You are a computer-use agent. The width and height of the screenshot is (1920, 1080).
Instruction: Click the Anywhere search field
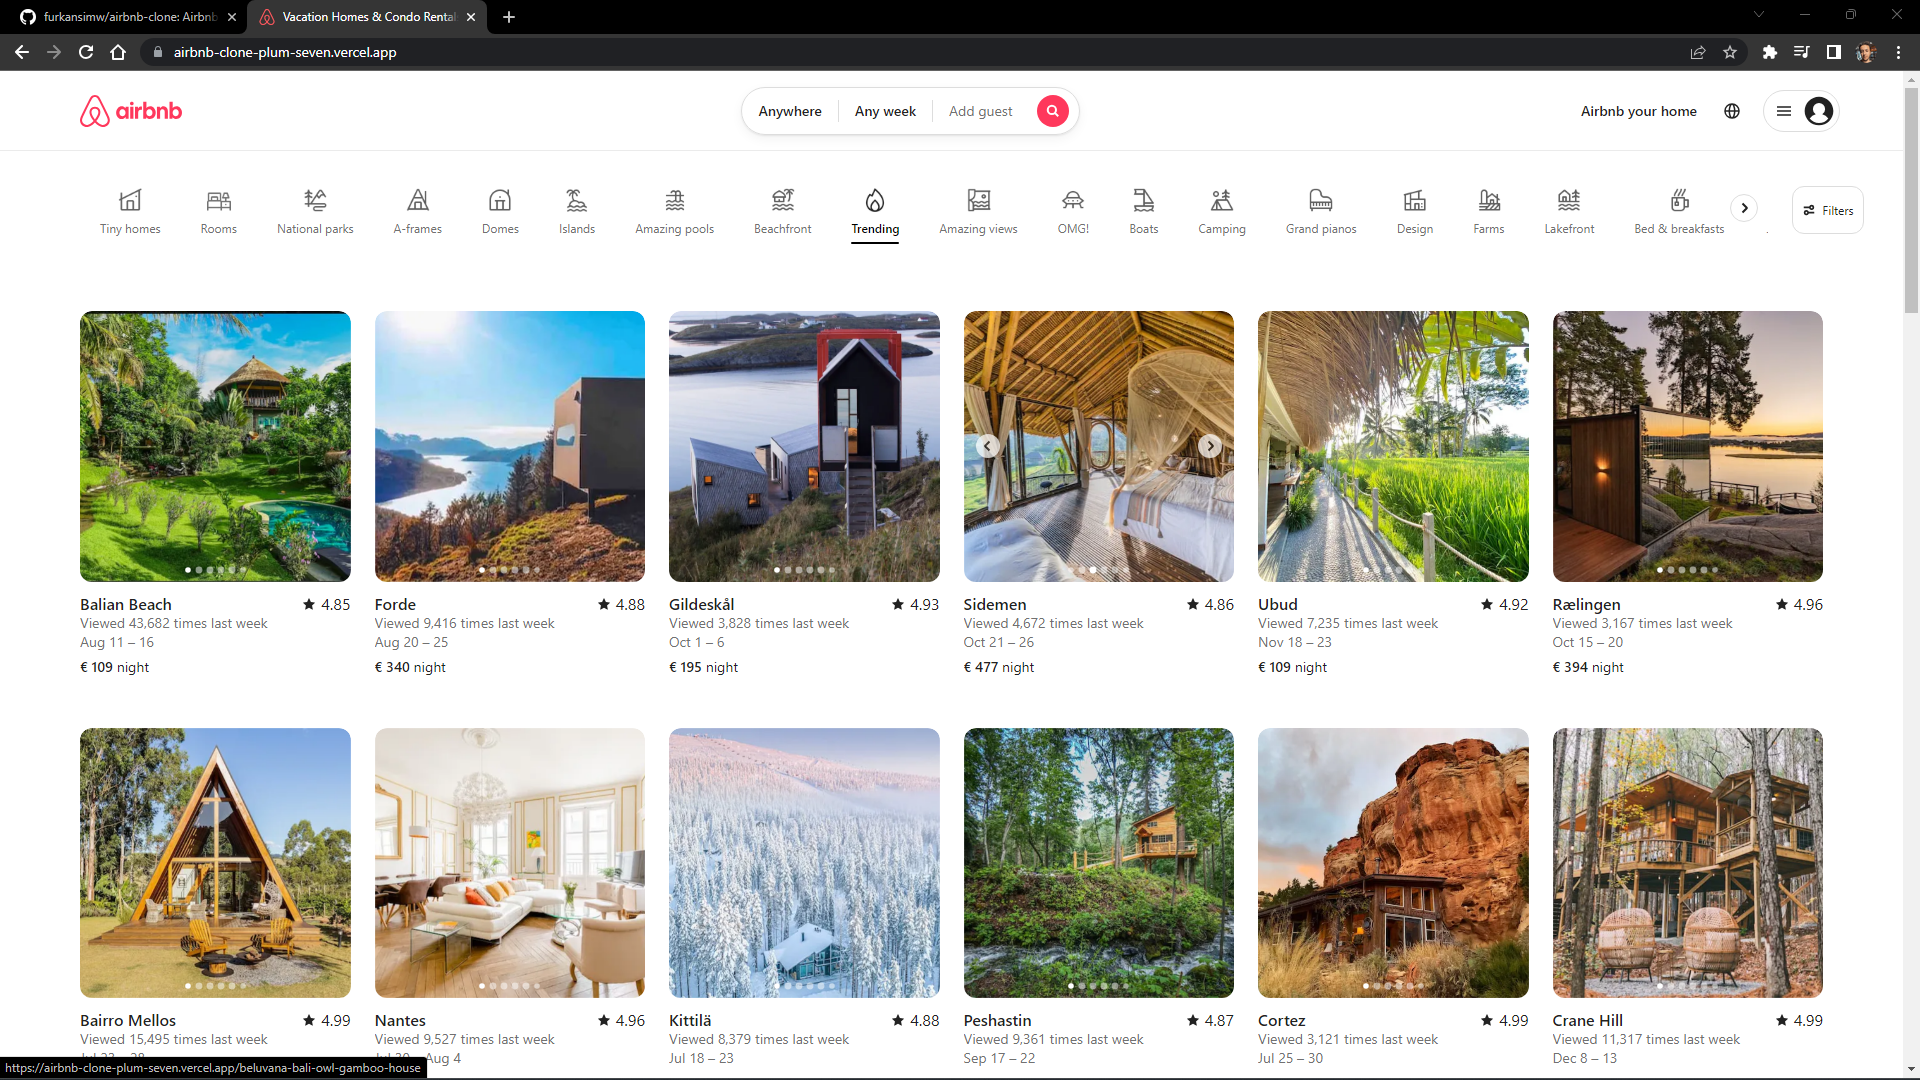789,111
